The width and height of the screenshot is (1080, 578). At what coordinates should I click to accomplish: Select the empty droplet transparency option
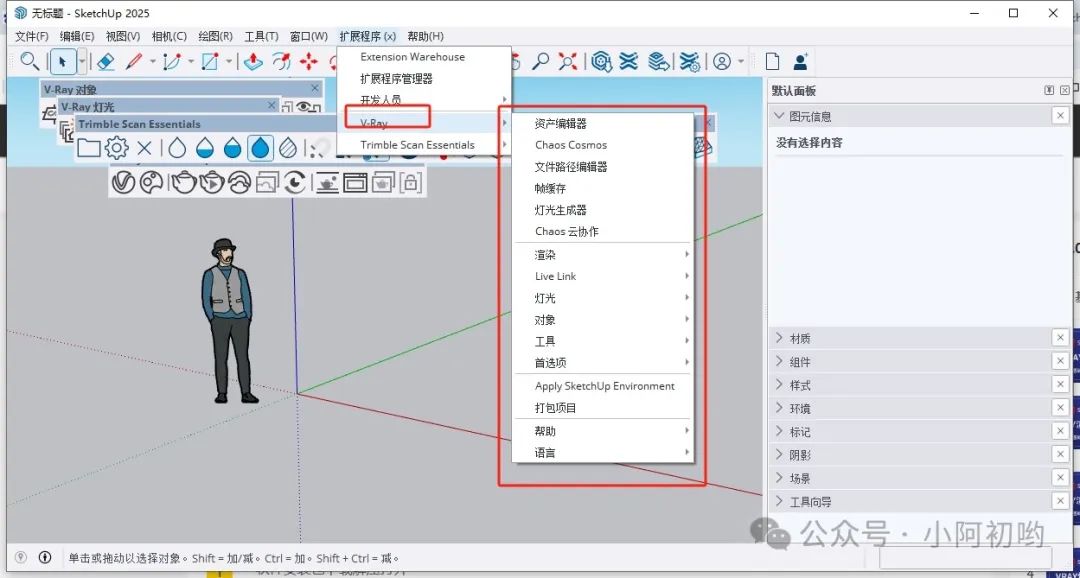click(x=177, y=147)
